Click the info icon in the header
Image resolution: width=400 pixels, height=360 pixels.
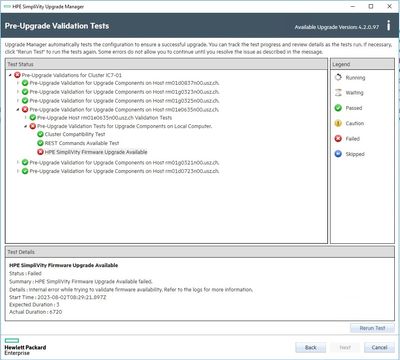(388, 26)
